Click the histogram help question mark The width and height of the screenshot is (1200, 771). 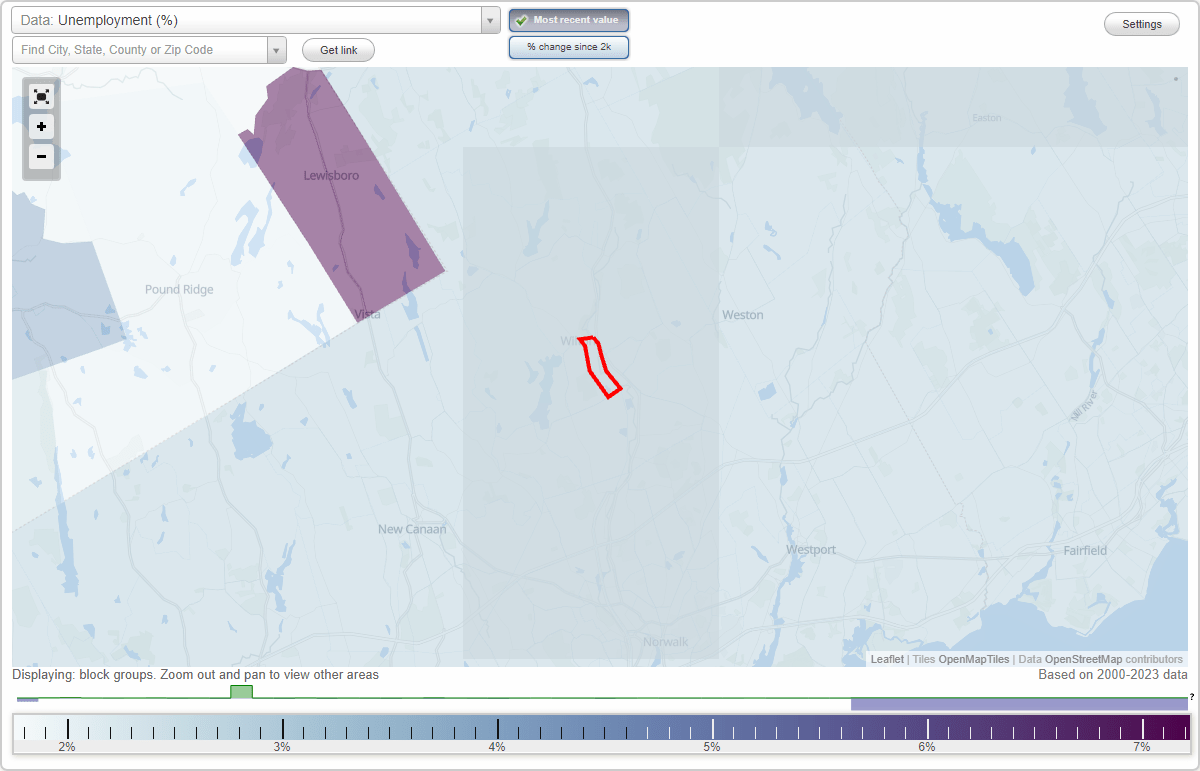(x=1192, y=696)
